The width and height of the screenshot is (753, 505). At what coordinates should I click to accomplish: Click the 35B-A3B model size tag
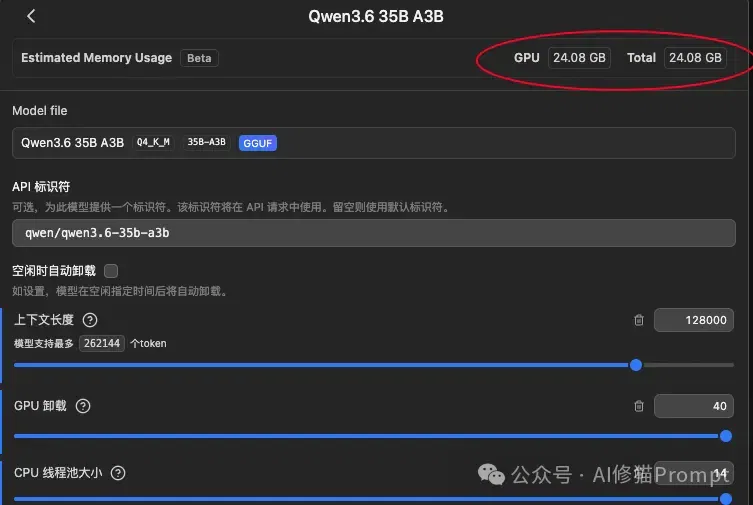coord(206,142)
